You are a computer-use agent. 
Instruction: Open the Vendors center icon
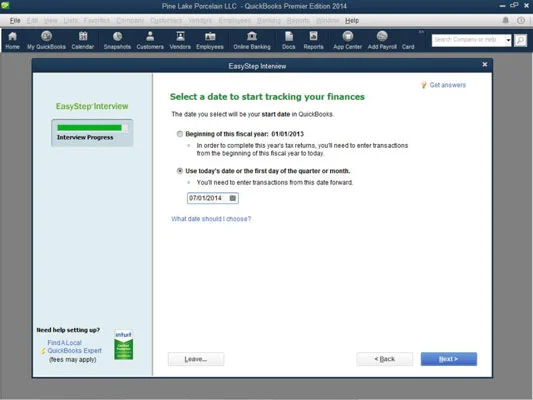(180, 40)
